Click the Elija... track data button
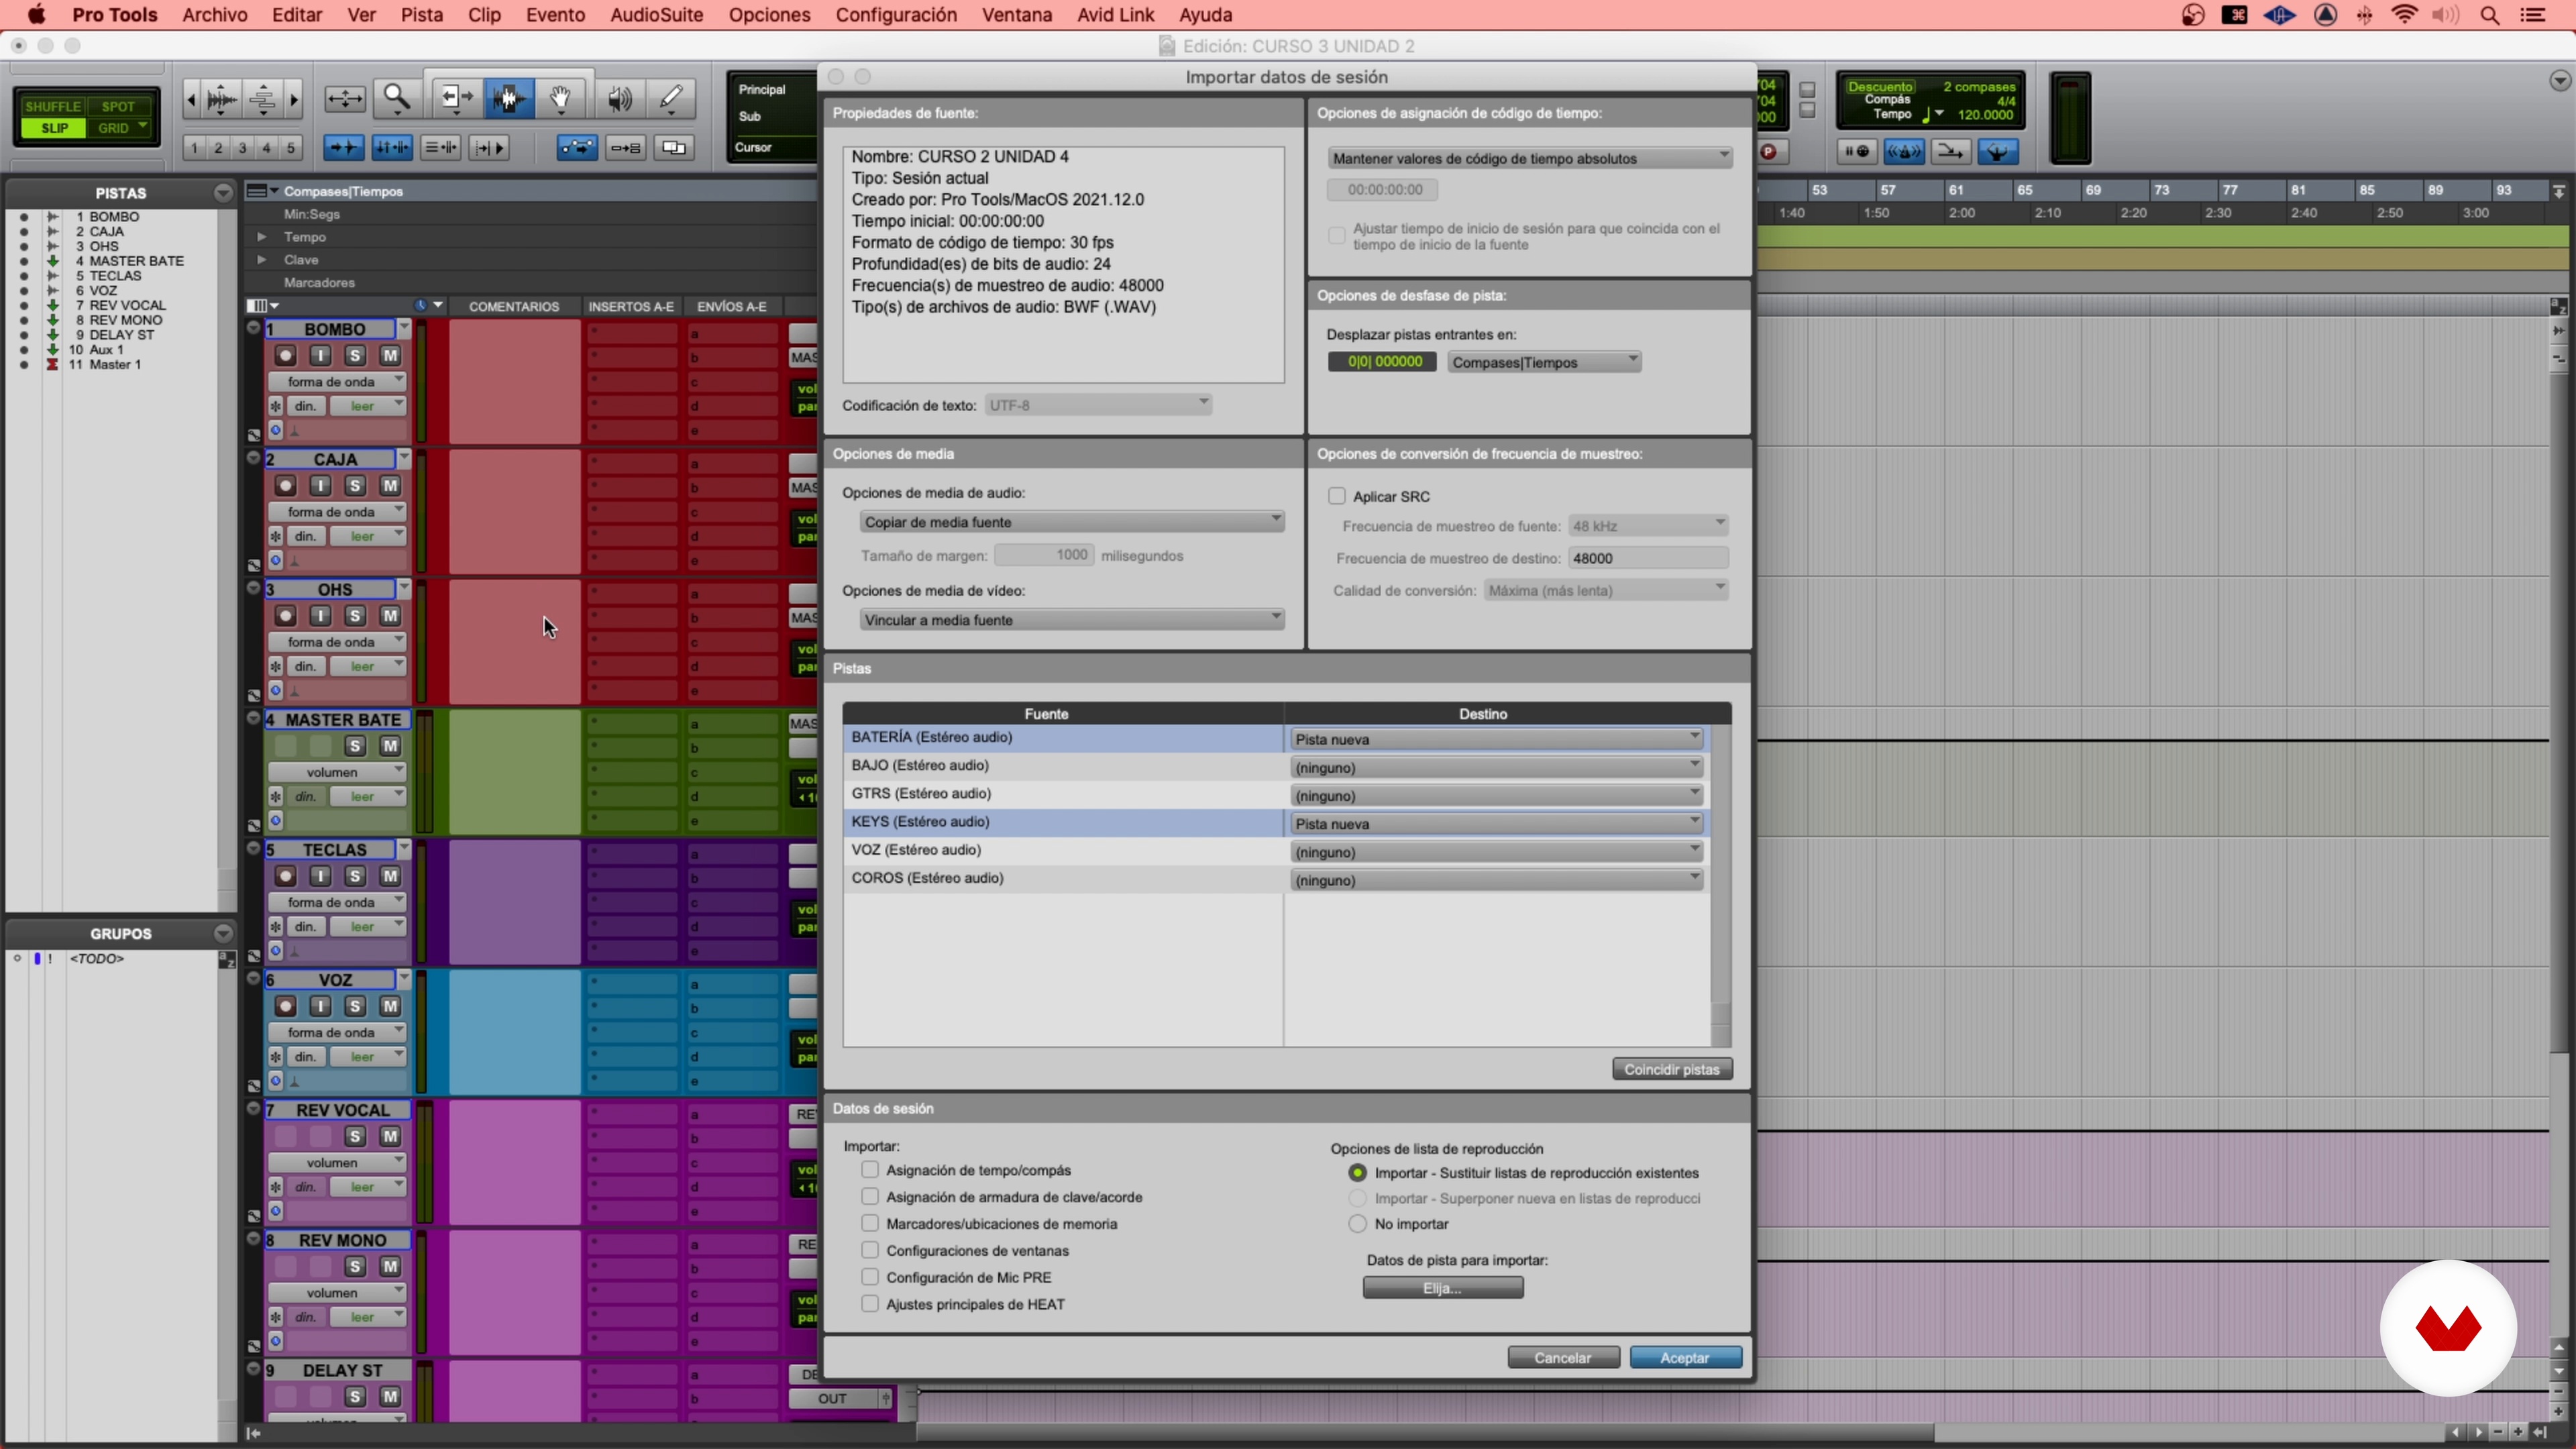Image resolution: width=2576 pixels, height=1449 pixels. coord(1442,1288)
